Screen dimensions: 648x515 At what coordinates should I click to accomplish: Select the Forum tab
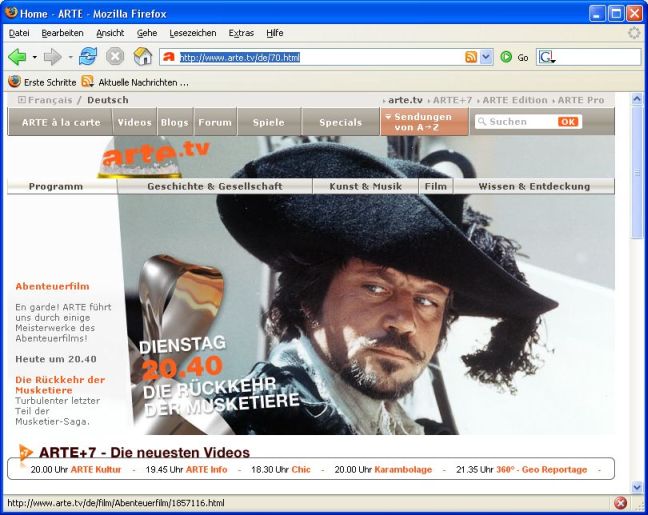(215, 122)
